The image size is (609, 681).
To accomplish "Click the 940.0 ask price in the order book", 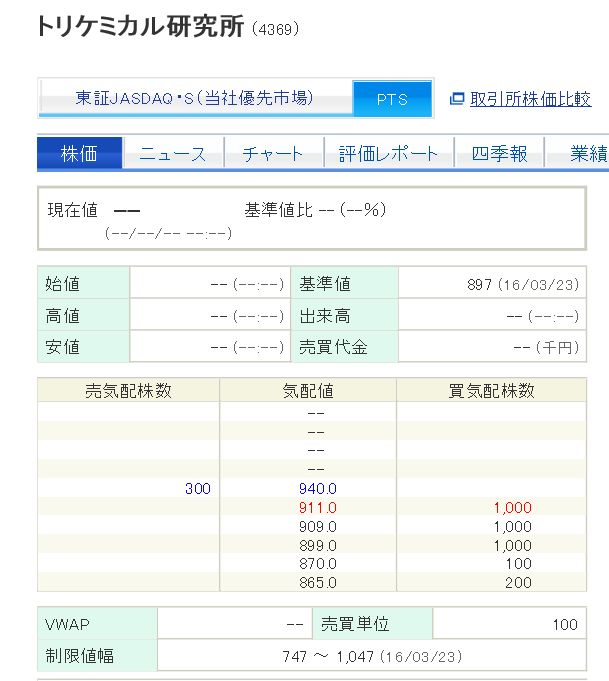I will point(317,489).
